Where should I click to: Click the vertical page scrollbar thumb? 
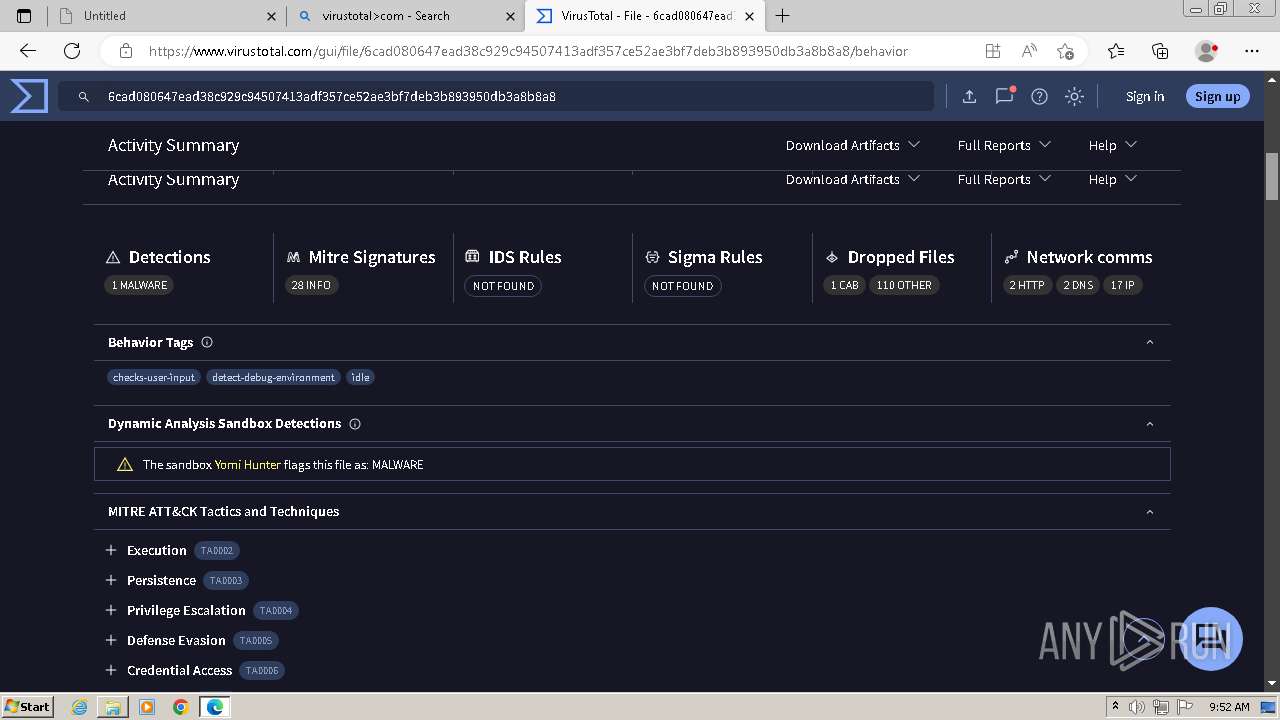(1272, 177)
